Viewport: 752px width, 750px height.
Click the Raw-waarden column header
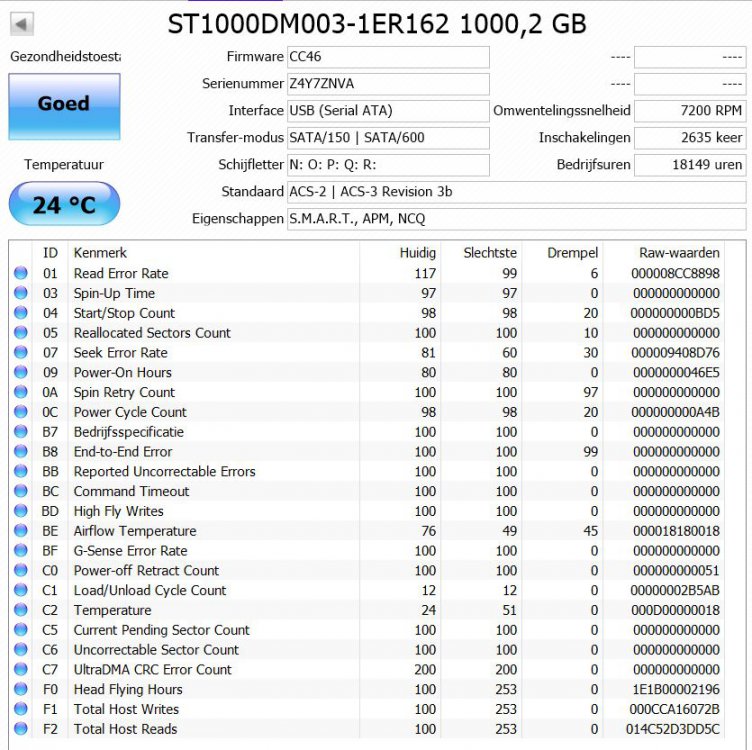pyautogui.click(x=679, y=253)
